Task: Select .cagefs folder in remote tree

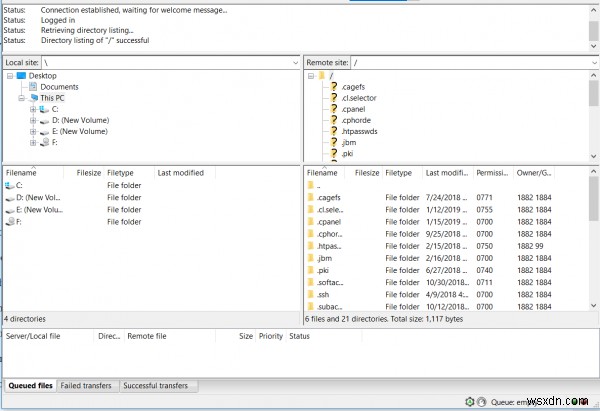Action: [353, 87]
